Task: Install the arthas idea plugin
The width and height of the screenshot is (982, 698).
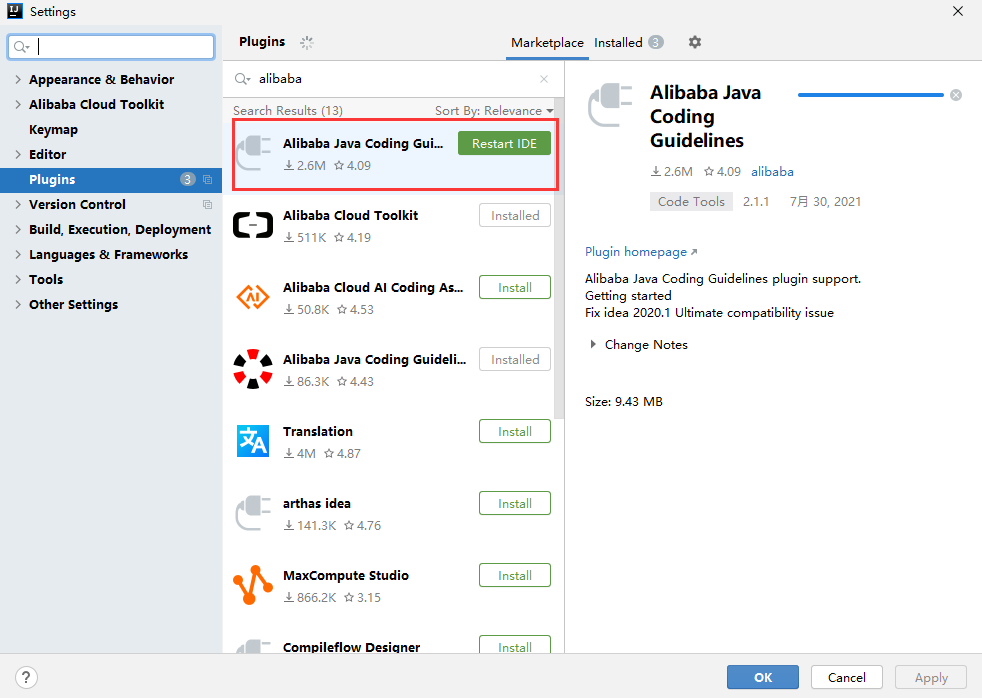Action: [x=515, y=503]
